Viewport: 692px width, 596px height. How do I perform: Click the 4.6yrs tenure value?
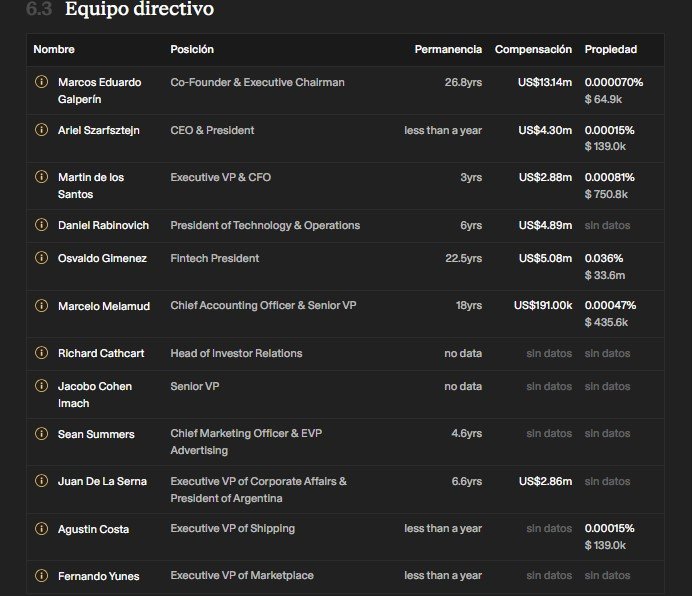[x=466, y=433]
